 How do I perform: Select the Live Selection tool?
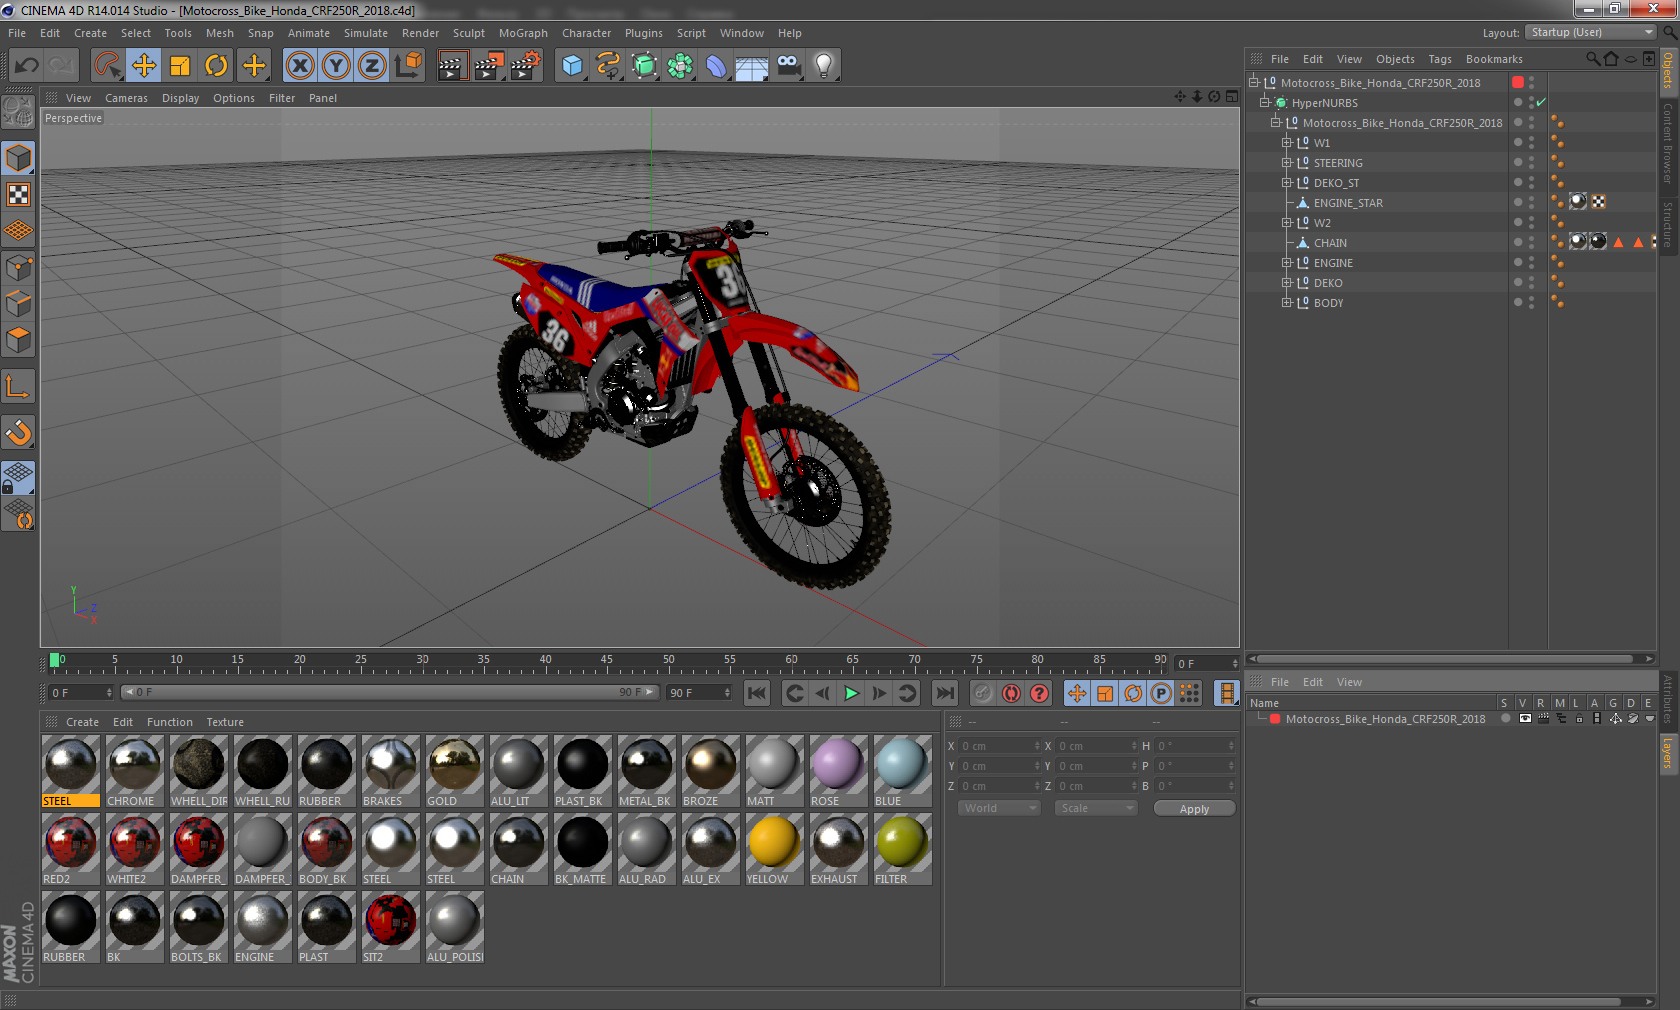pyautogui.click(x=107, y=66)
